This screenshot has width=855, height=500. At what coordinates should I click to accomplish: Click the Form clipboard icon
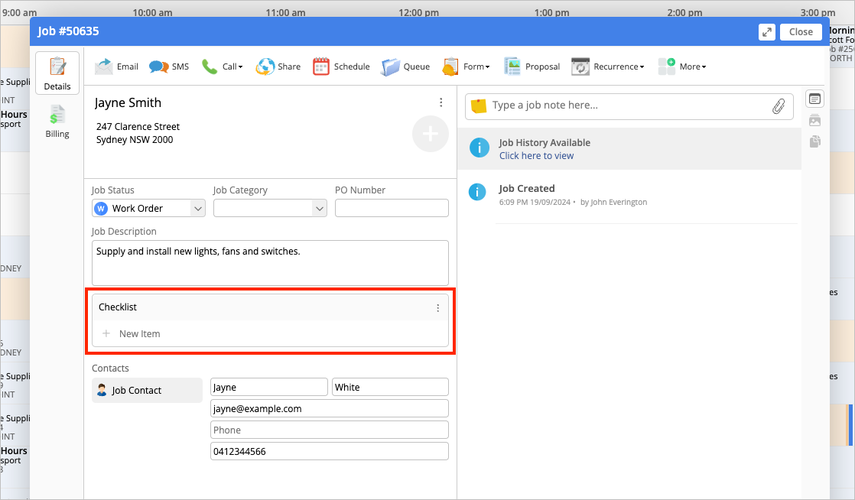point(450,67)
